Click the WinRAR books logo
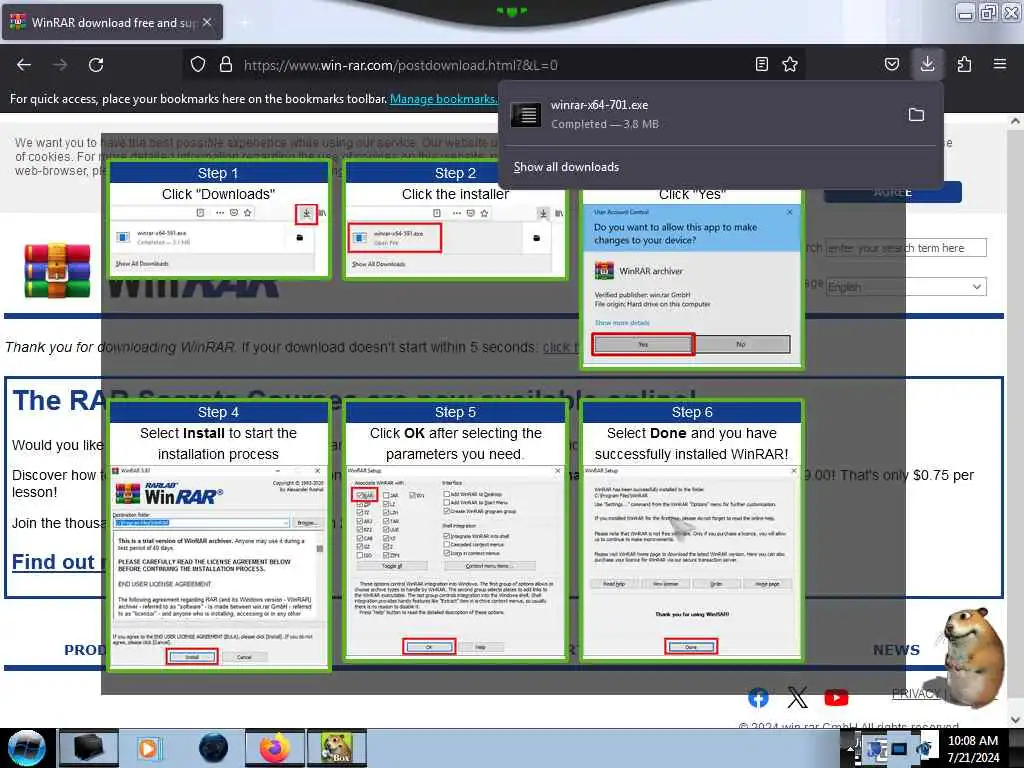1024x768 pixels. (57, 270)
